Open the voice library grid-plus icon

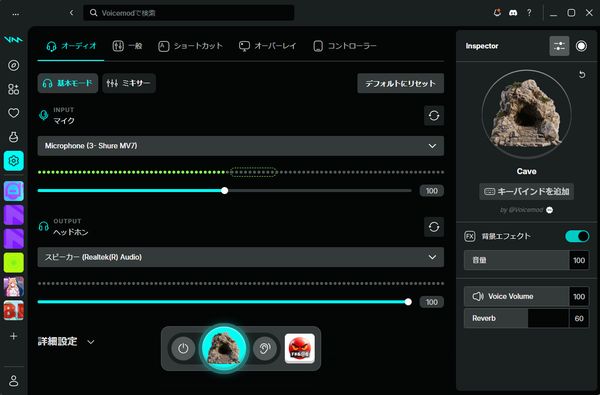13,89
